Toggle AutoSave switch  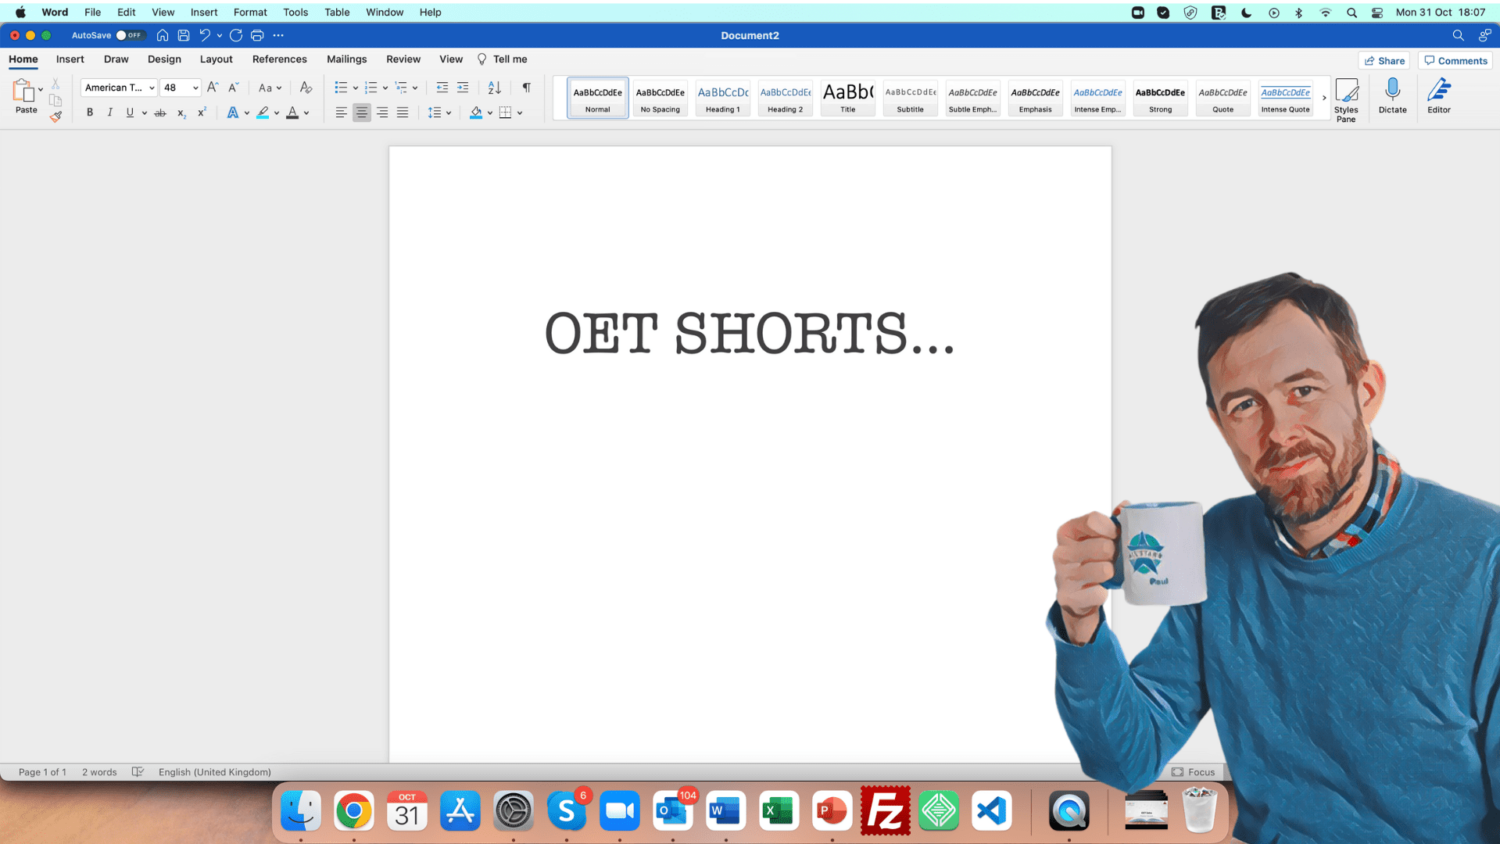pyautogui.click(x=129, y=35)
